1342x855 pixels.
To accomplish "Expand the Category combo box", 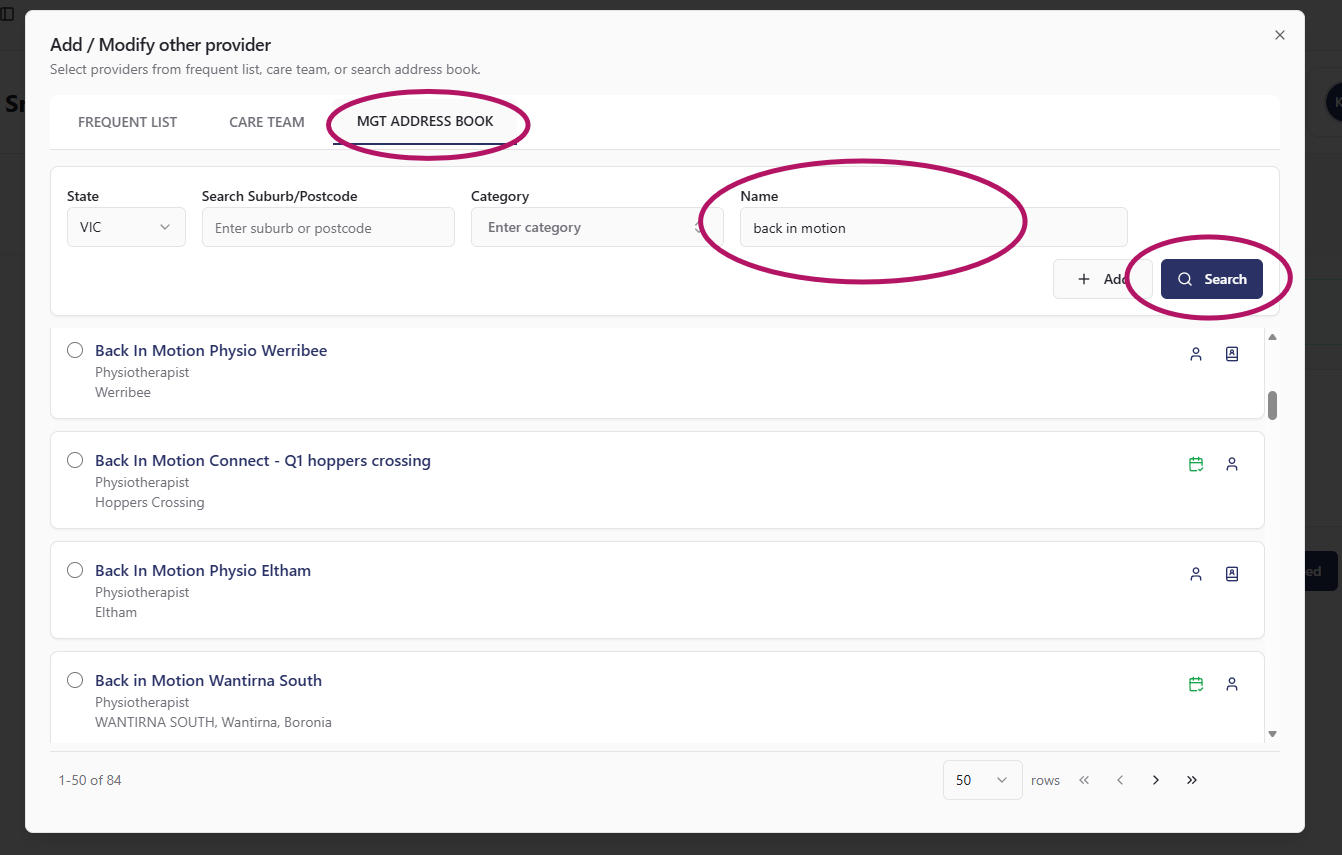I will click(597, 227).
